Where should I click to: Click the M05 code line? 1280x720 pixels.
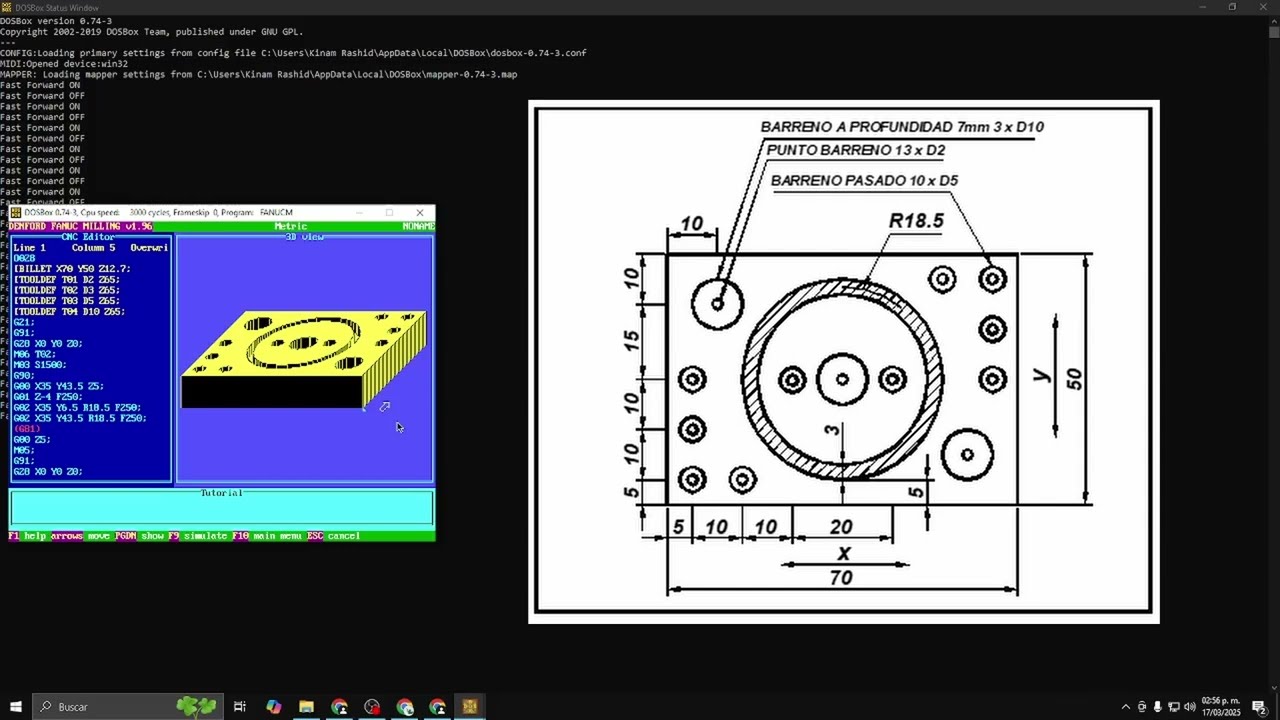(24, 450)
